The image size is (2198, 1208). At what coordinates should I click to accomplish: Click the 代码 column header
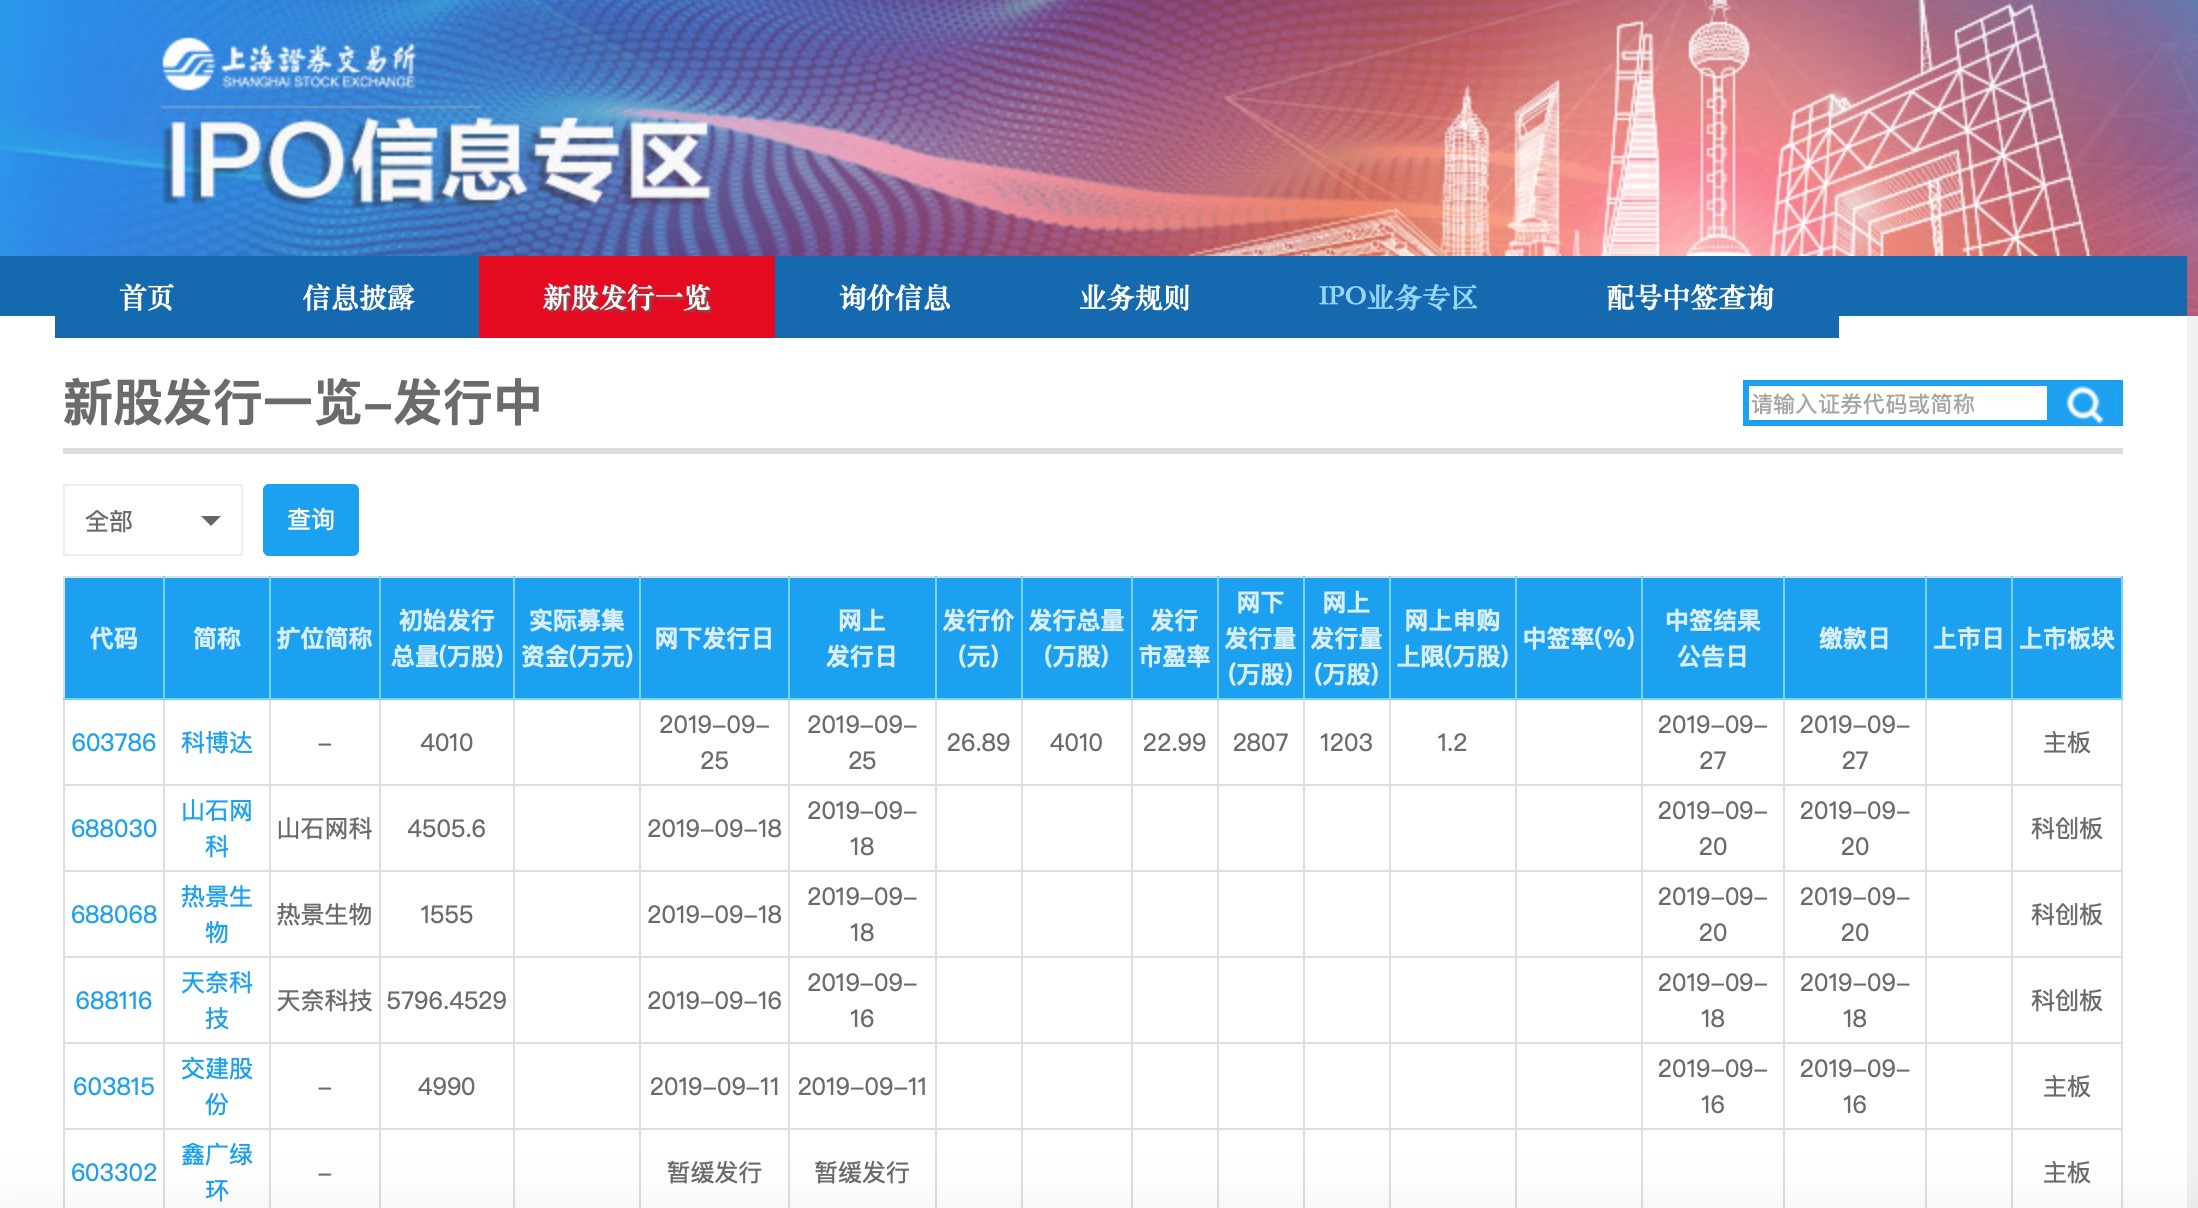click(114, 638)
